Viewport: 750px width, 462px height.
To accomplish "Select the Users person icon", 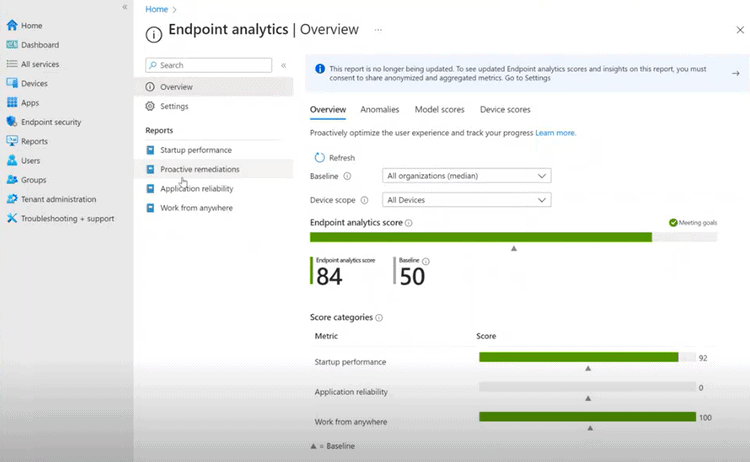I will point(12,160).
